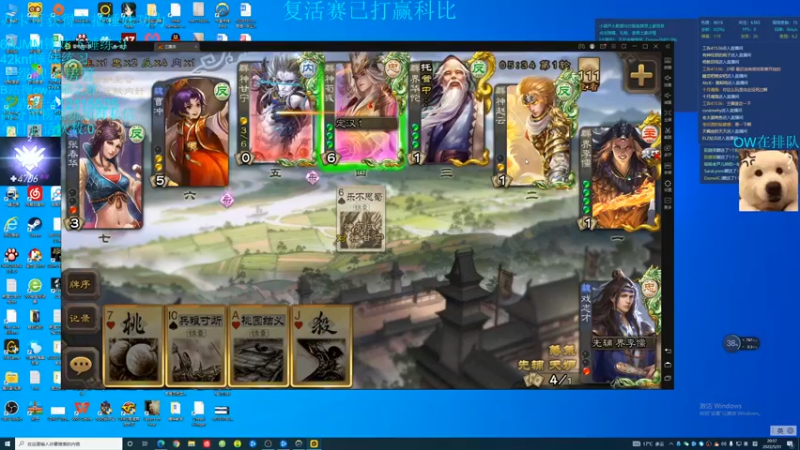Viewport: 800px width, 450px height.
Task: Toggle the 内 role badge on 神甘宁
Action: coord(308,69)
